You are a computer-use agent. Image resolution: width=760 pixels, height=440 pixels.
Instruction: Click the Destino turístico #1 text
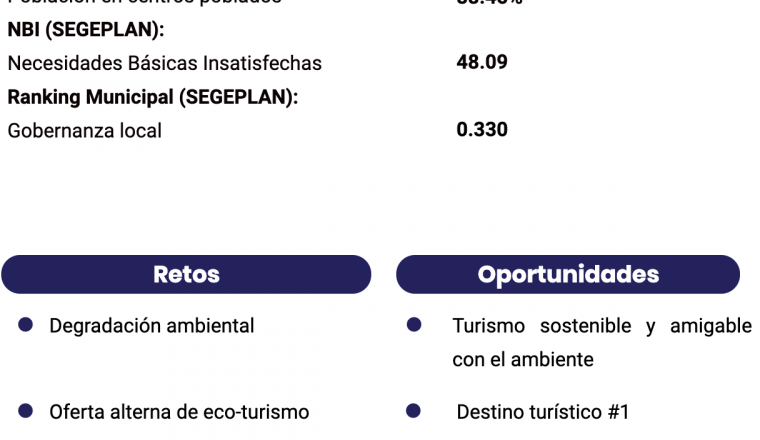click(543, 412)
